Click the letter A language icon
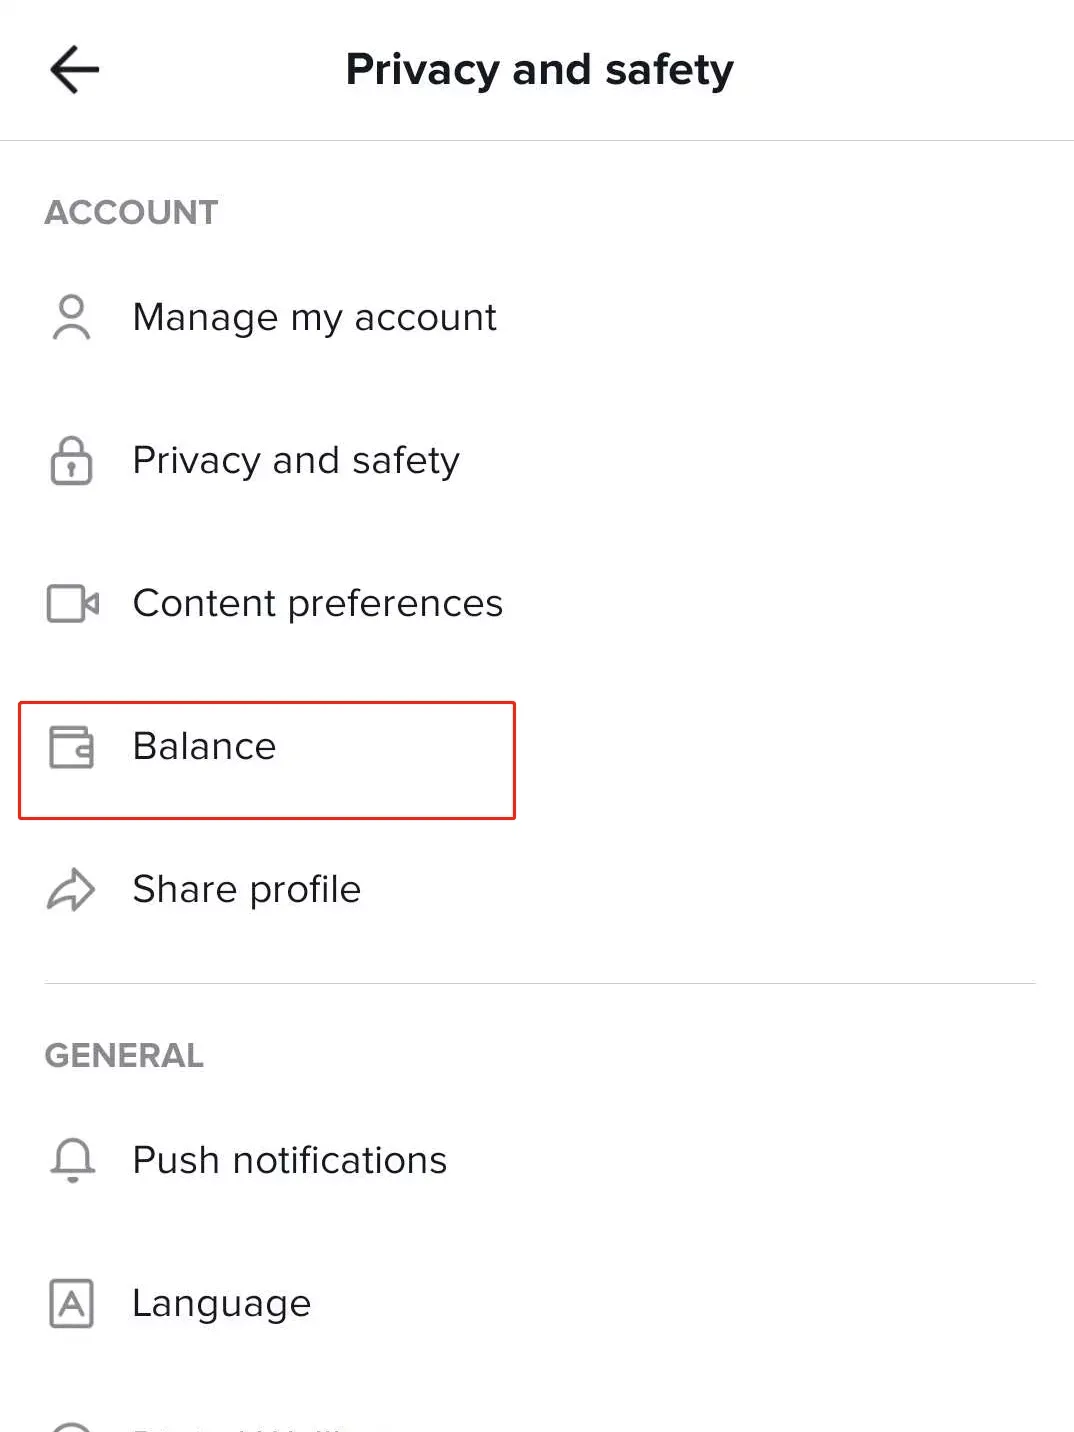Screen dimensions: 1074x1432 tap(71, 1304)
